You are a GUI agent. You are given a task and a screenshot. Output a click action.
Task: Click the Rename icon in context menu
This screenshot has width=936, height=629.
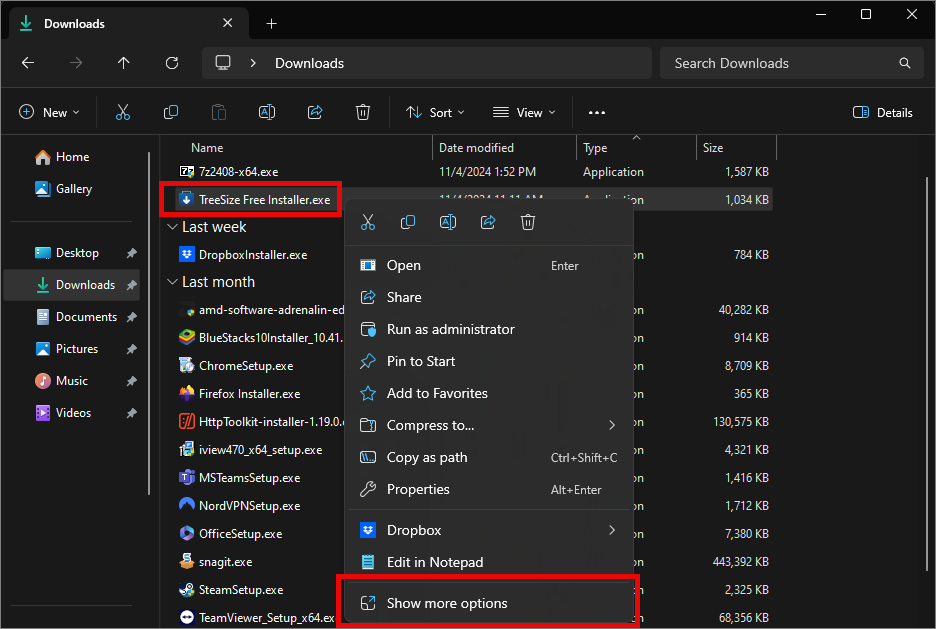(448, 222)
